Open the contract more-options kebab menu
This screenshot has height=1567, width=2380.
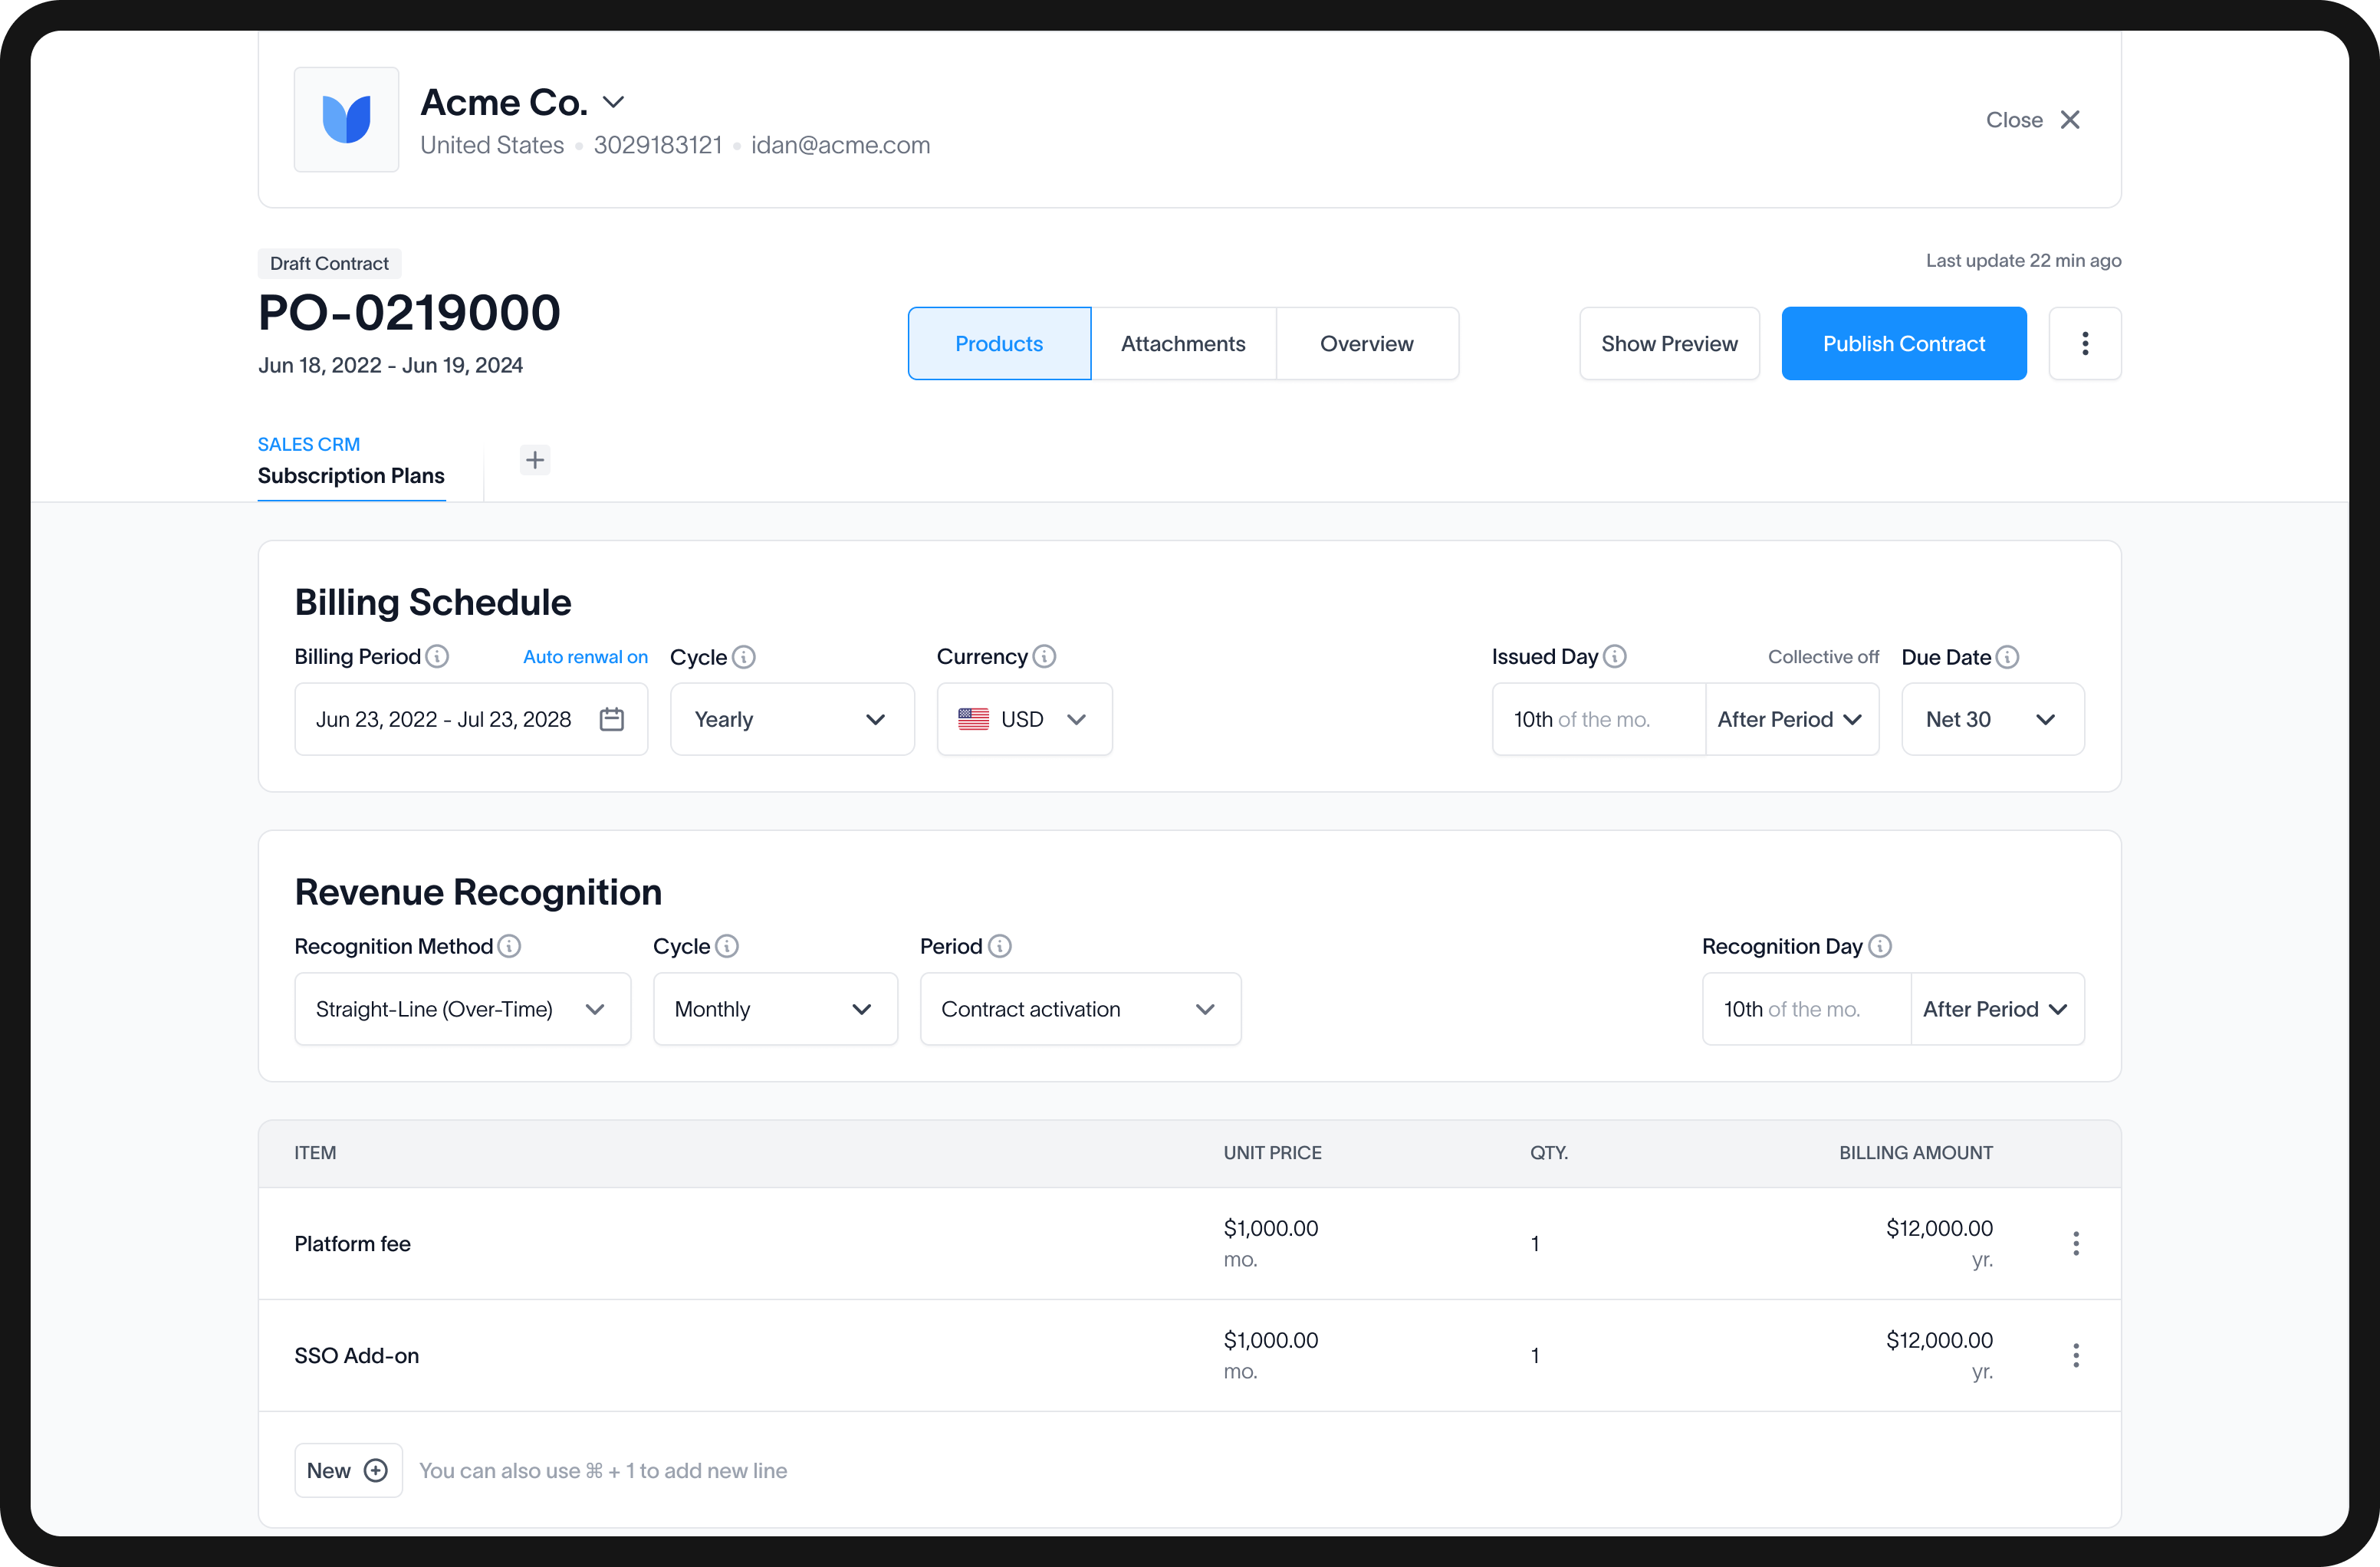[x=2085, y=343]
